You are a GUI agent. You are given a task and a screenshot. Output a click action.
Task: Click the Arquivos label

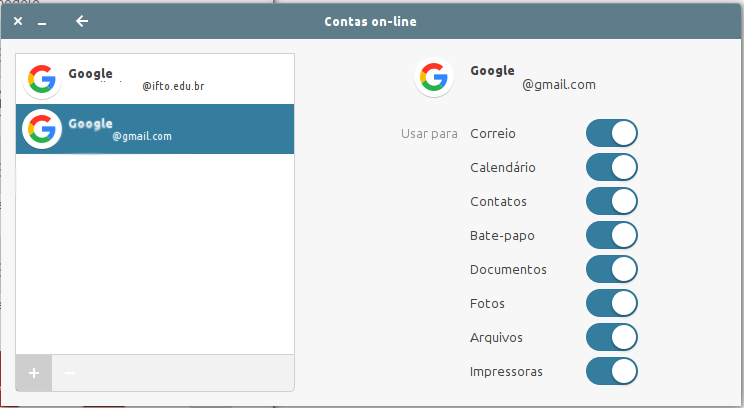tap(496, 338)
